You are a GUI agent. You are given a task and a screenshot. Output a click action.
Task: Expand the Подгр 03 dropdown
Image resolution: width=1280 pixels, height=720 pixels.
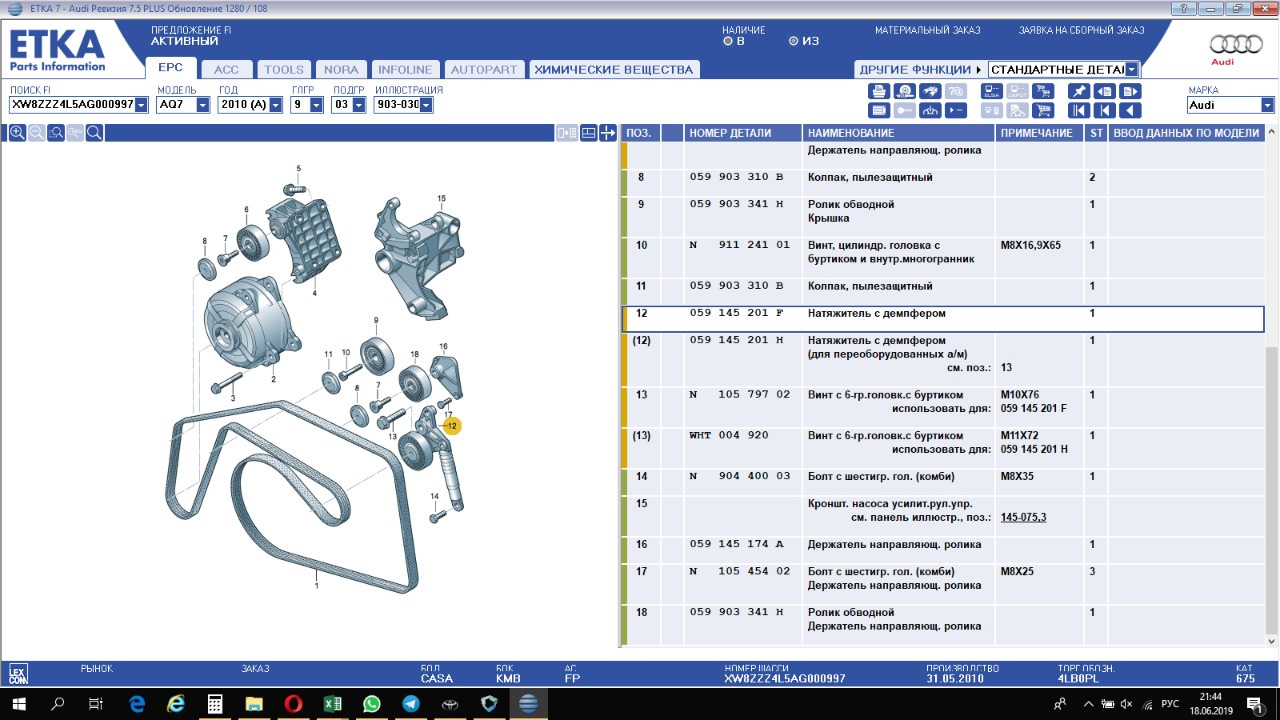click(358, 105)
